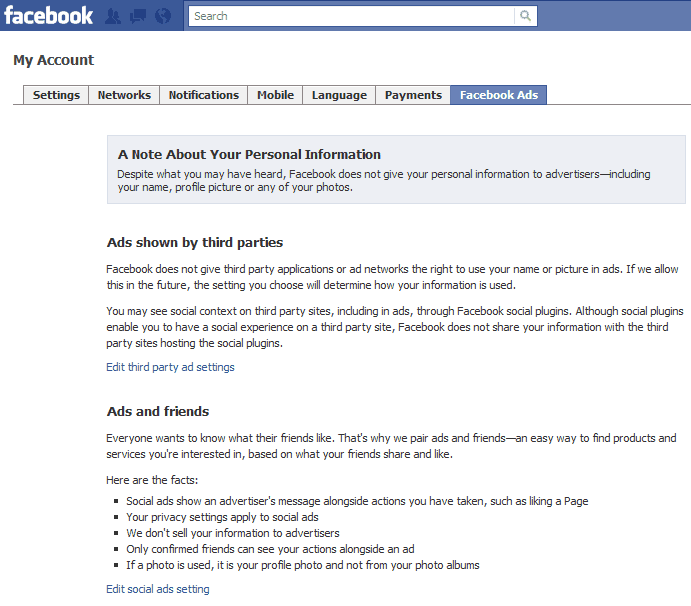The height and width of the screenshot is (606, 691).
Task: Open Edit third party ad settings
Action: (x=170, y=367)
